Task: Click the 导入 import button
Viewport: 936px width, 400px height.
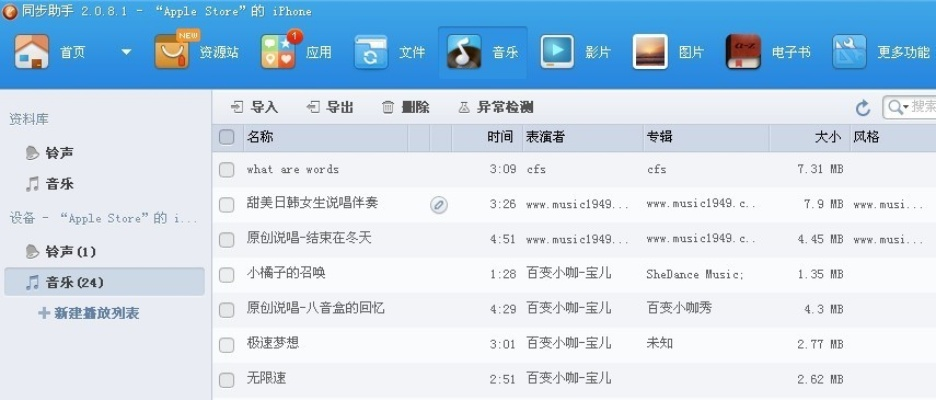Action: (x=254, y=107)
